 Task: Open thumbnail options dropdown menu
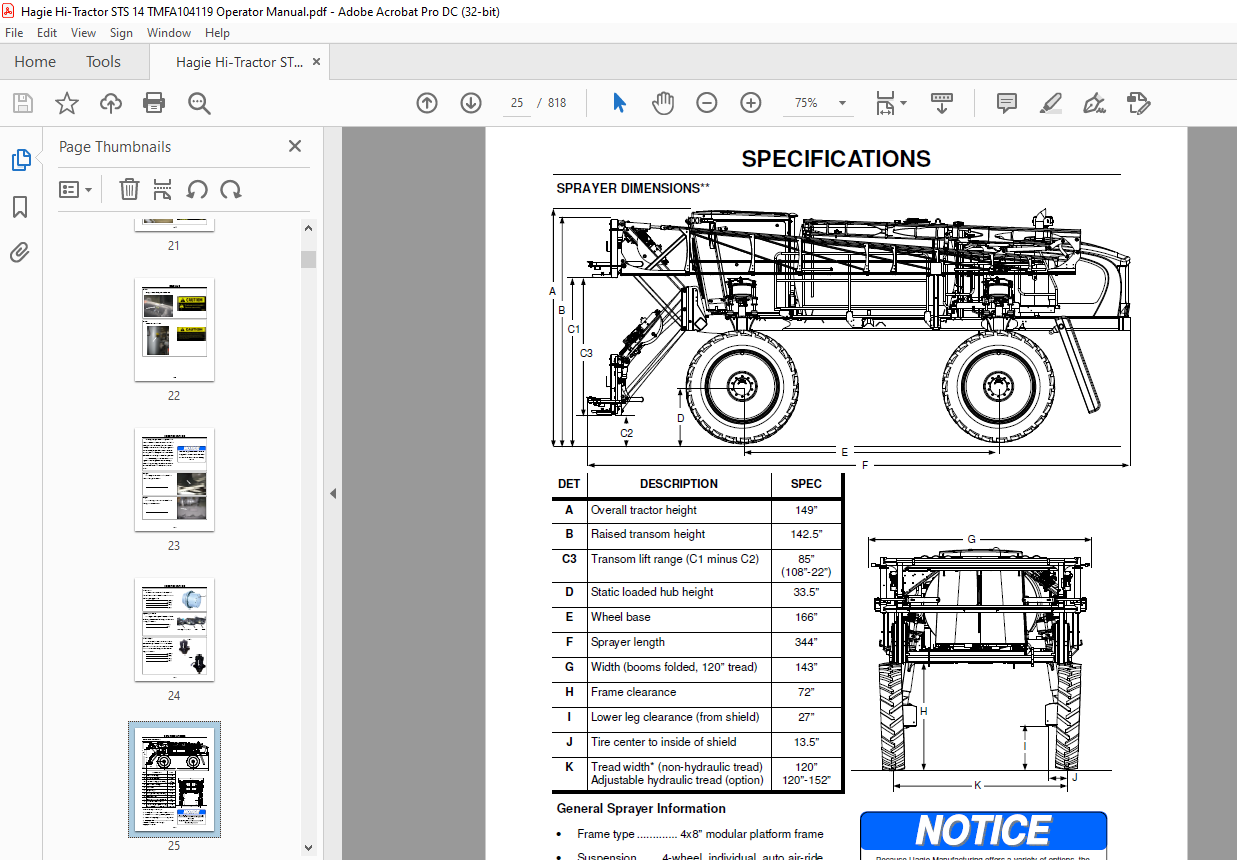pyautogui.click(x=75, y=189)
